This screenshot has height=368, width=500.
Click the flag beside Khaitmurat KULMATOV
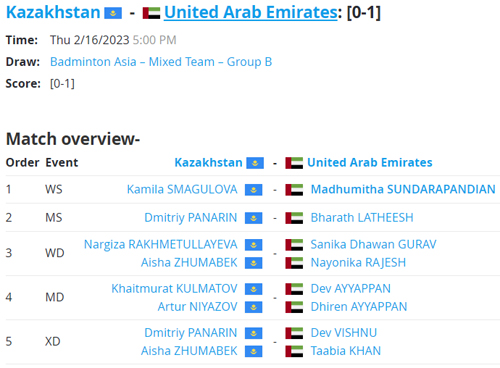click(254, 289)
